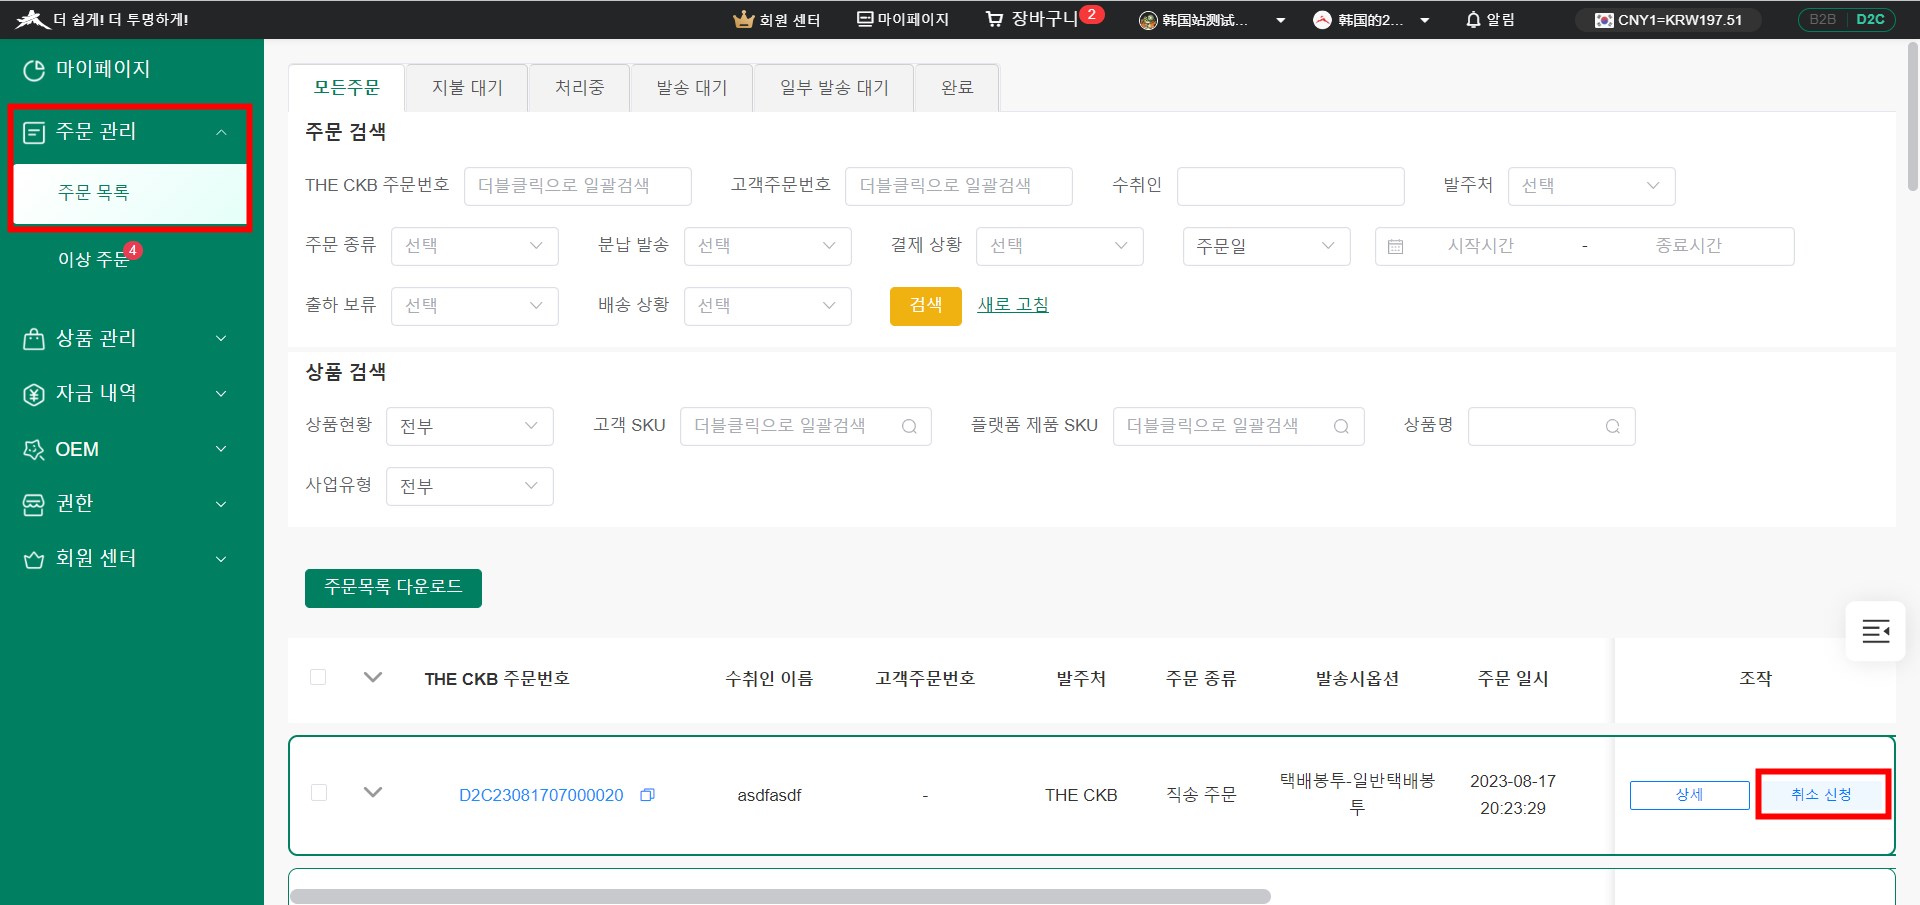Click the calendar icon in date range
The height and width of the screenshot is (905, 1920).
[1396, 246]
